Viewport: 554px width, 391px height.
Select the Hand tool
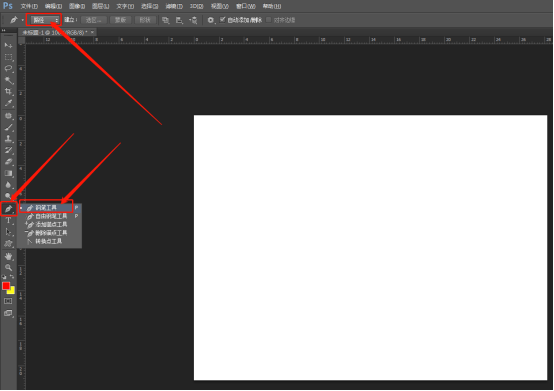coord(8,256)
